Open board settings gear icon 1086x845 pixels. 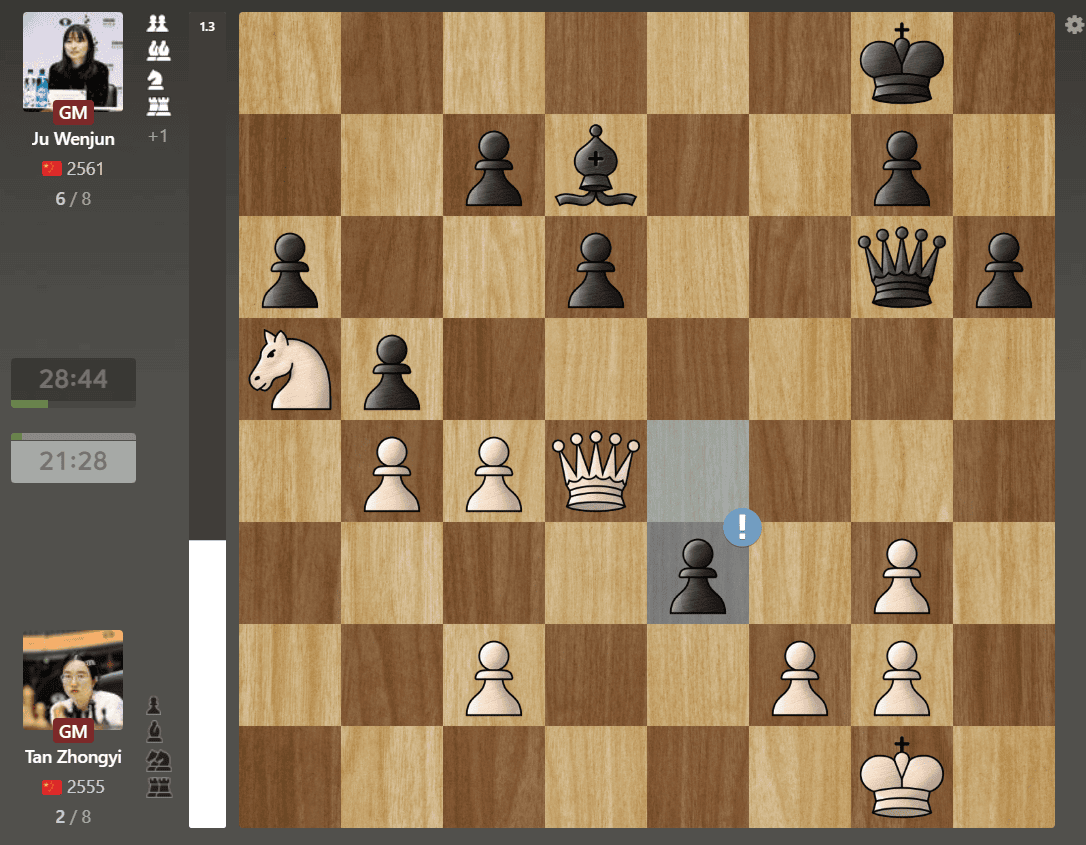point(1074,26)
